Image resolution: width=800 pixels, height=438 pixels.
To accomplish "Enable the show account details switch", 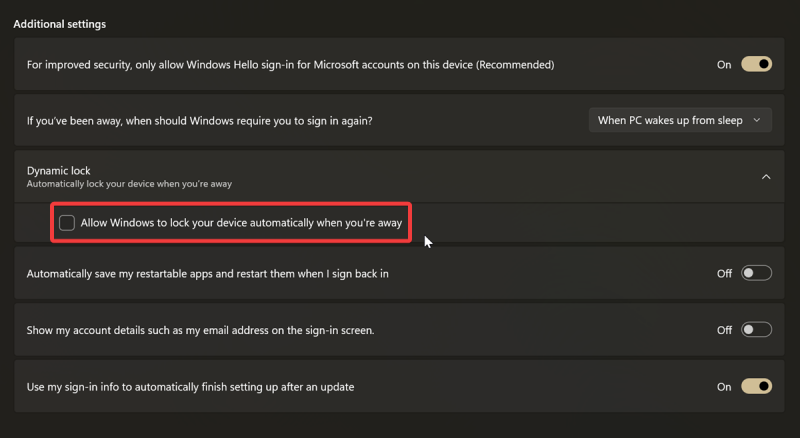I will tap(756, 330).
